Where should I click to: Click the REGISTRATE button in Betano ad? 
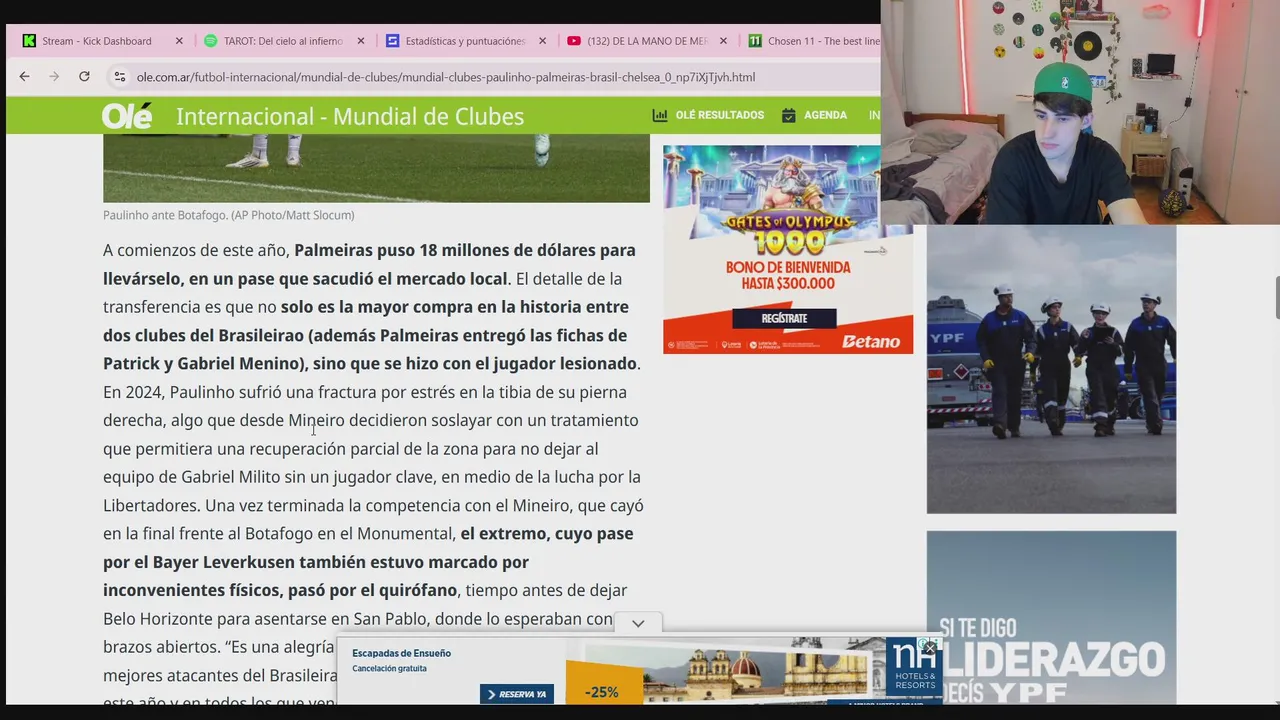point(785,318)
